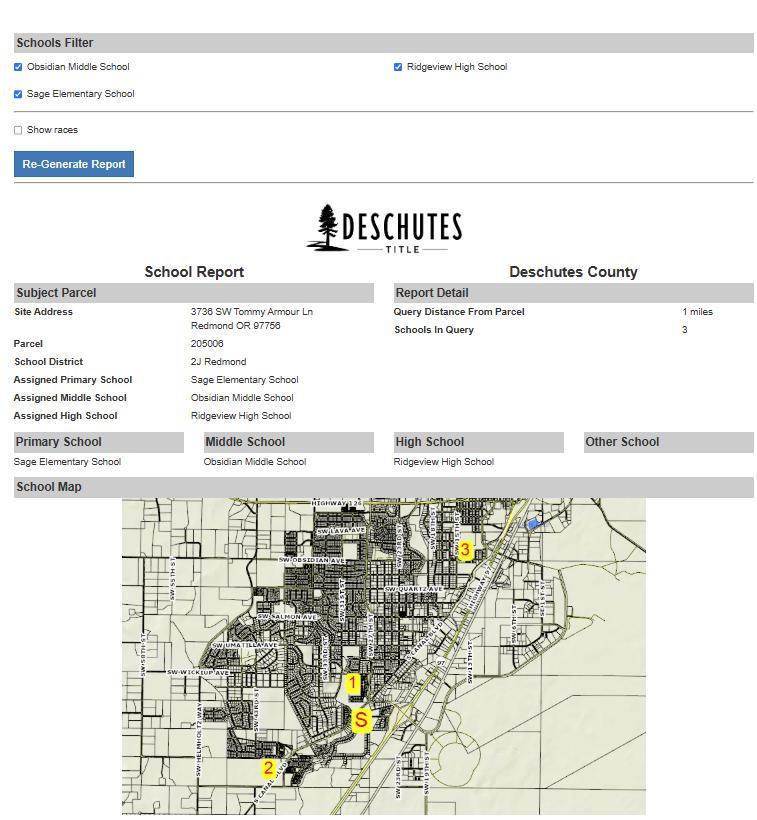Image resolution: width=757 pixels, height=820 pixels.
Task: Click the Schools In Query count 3
Action: click(684, 330)
